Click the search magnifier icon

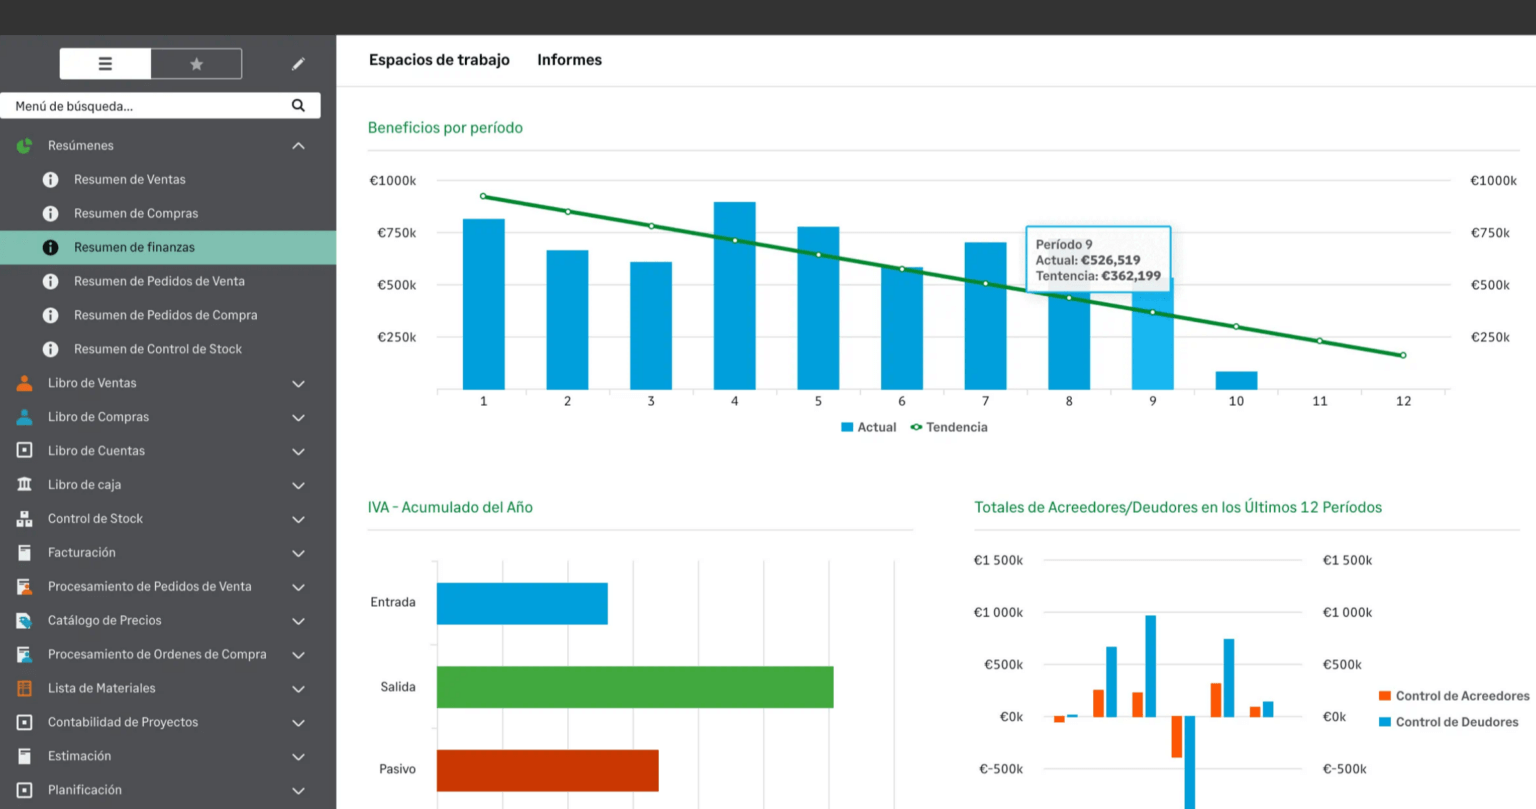(298, 106)
